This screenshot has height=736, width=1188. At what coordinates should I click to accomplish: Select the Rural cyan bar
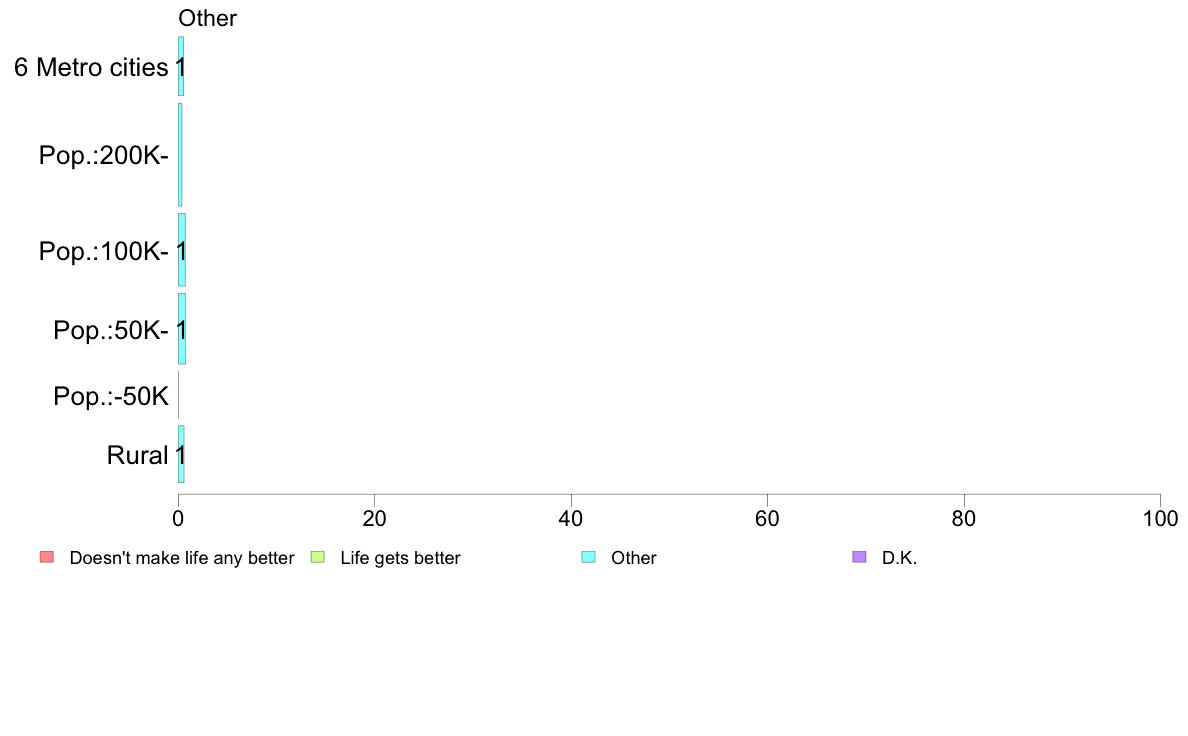[181, 454]
